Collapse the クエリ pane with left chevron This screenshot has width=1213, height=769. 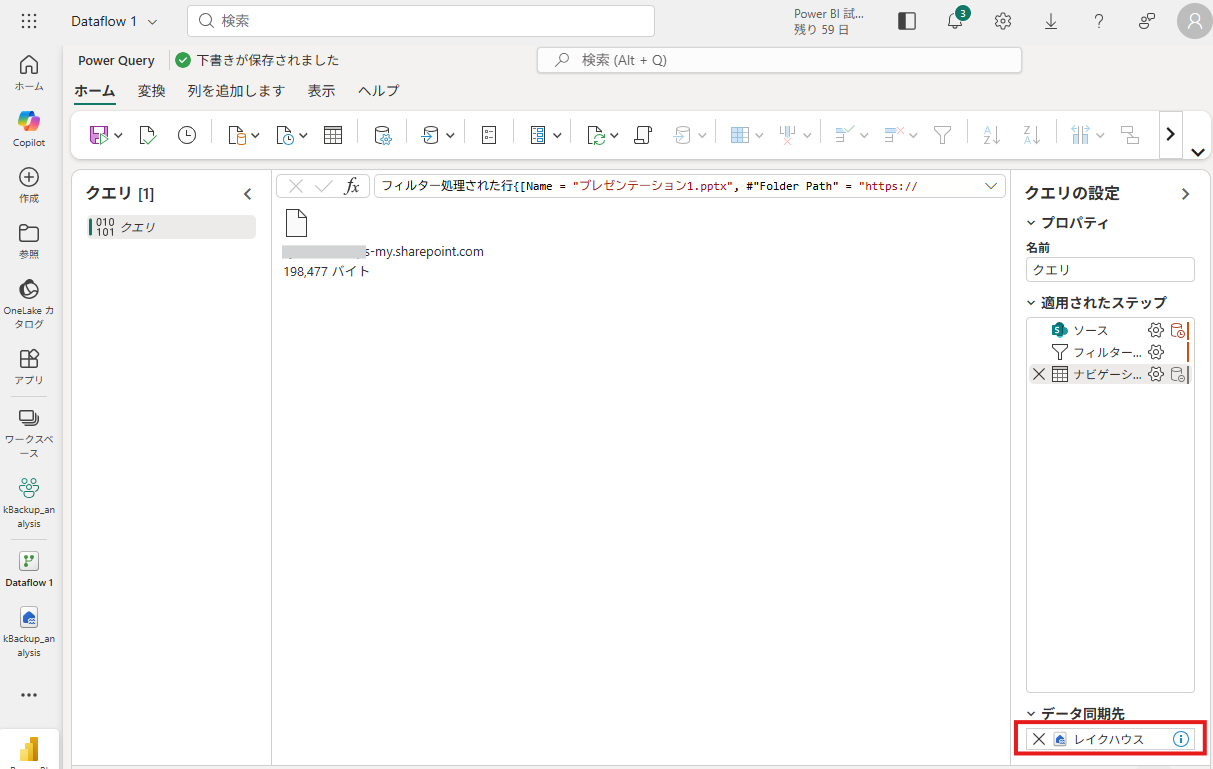pos(248,194)
